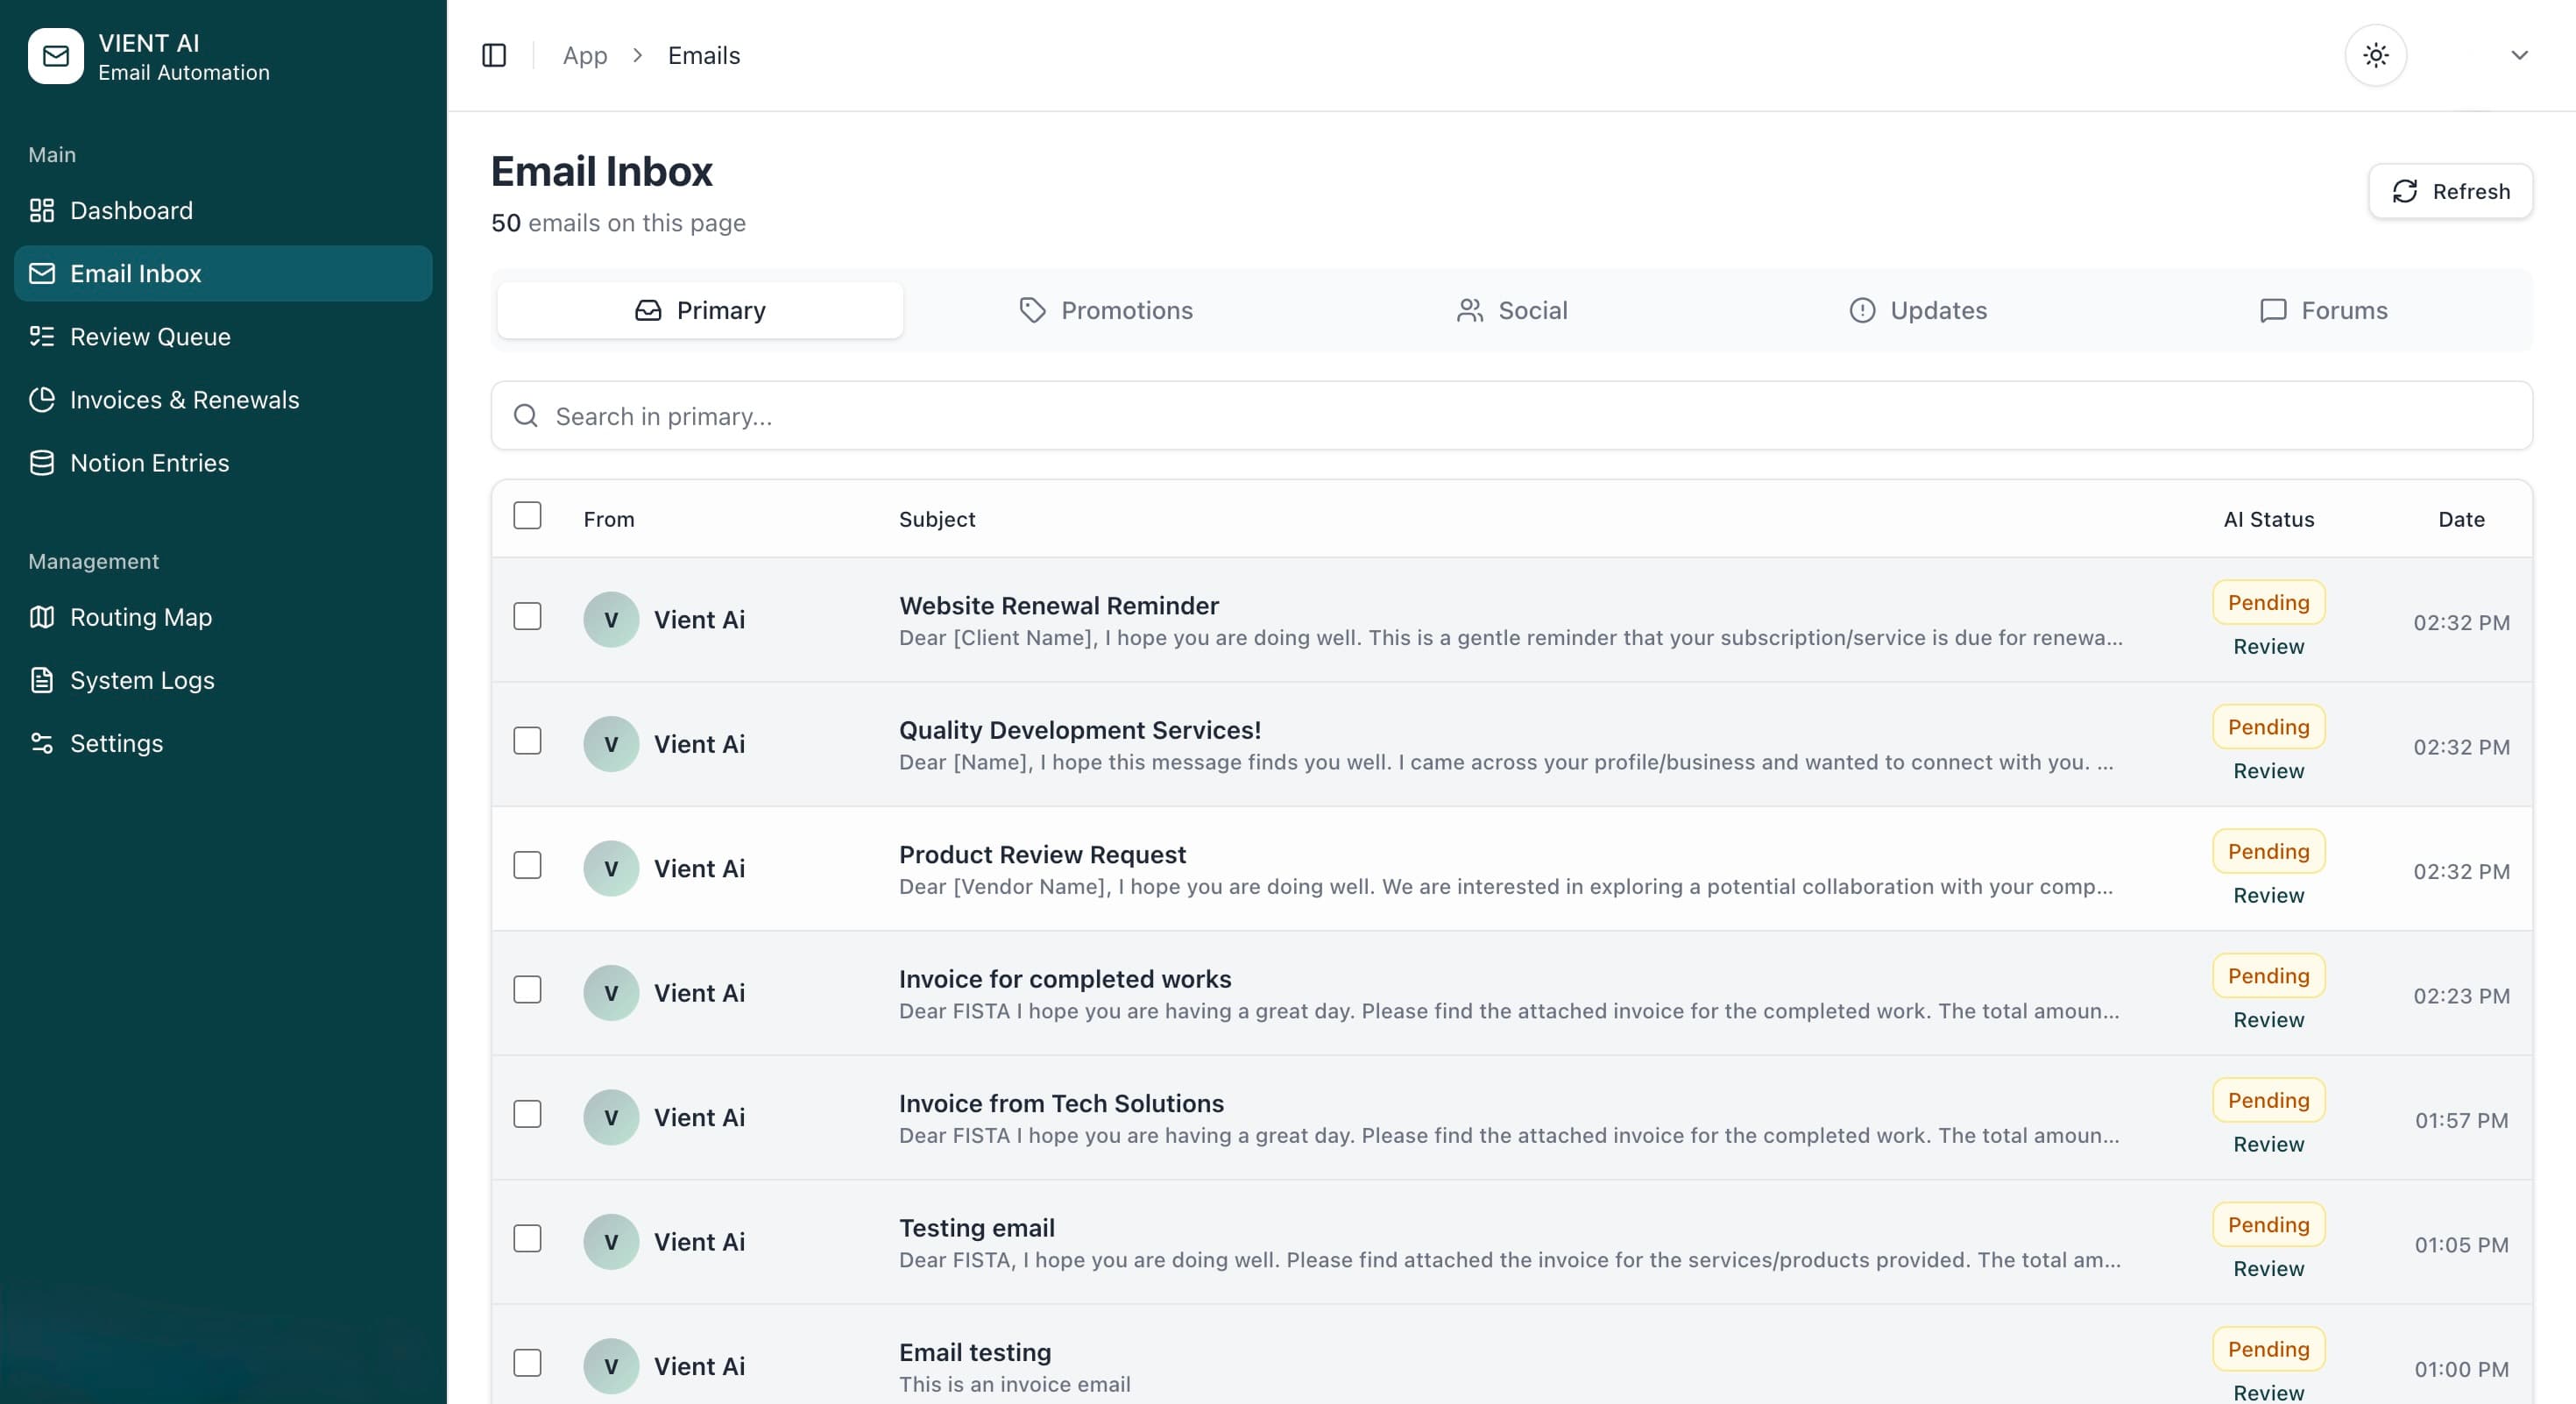Click the Email Inbox envelope icon
2576x1404 pixels.
tap(42, 273)
